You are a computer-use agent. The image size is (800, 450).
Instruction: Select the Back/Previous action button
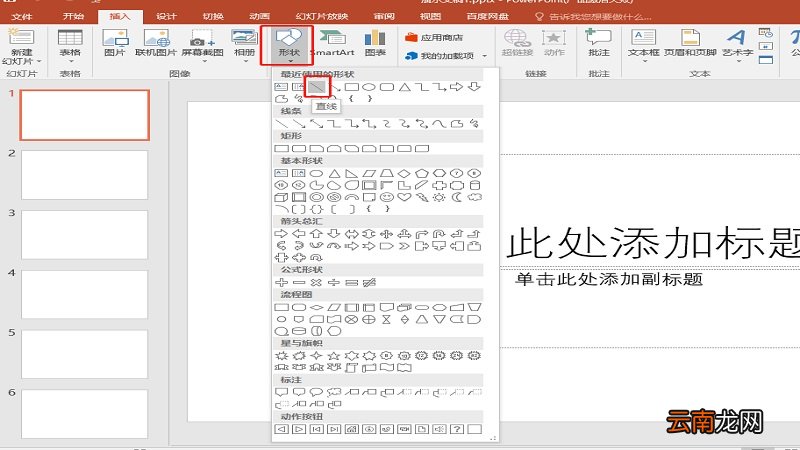point(281,429)
